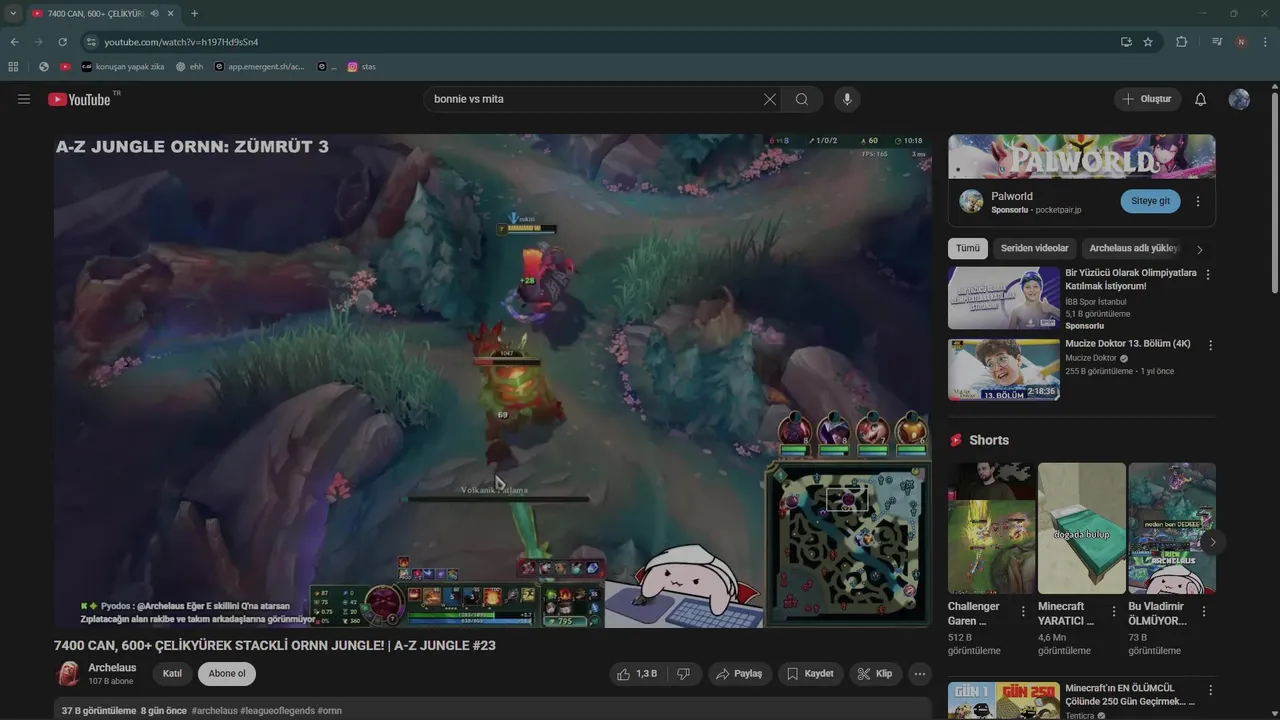
Task: Click the Archelaus channel avatar
Action: [x=69, y=674]
